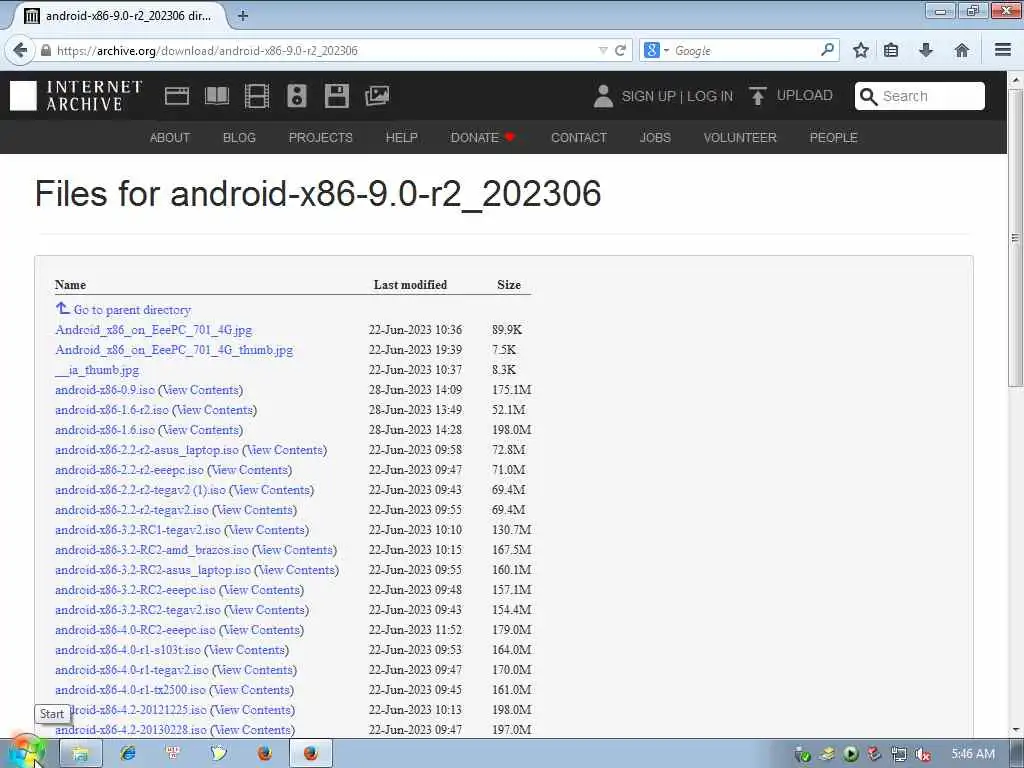The height and width of the screenshot is (768, 1024).
Task: Open a new tab with plus button
Action: 243,16
